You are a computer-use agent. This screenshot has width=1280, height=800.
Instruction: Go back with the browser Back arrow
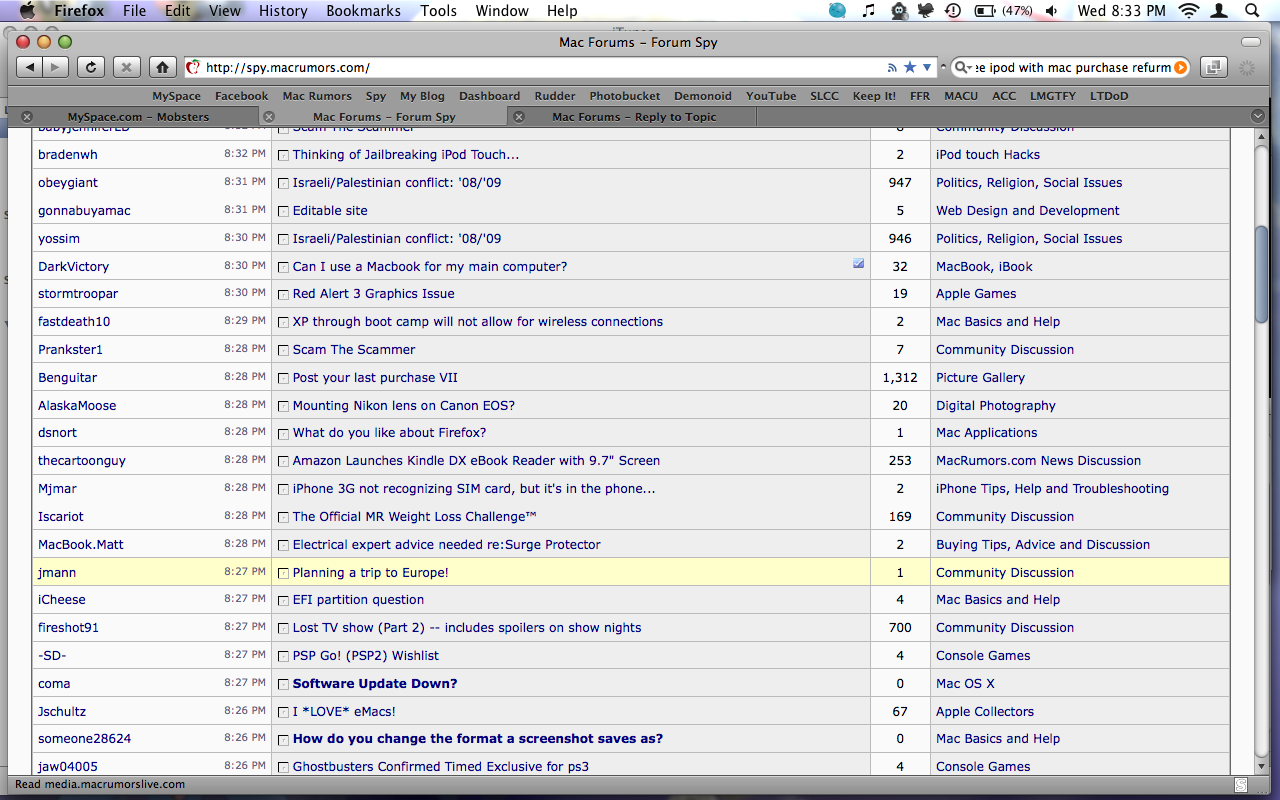(30, 67)
